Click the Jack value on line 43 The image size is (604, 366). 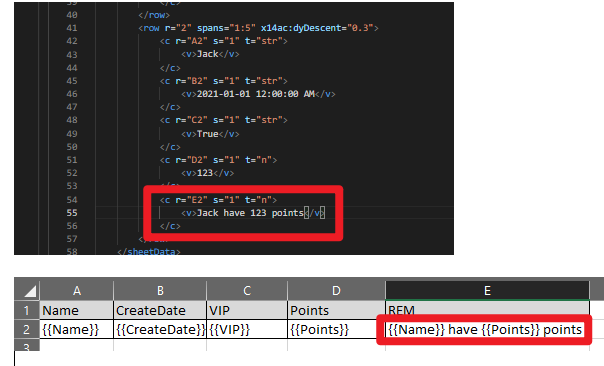coord(208,54)
